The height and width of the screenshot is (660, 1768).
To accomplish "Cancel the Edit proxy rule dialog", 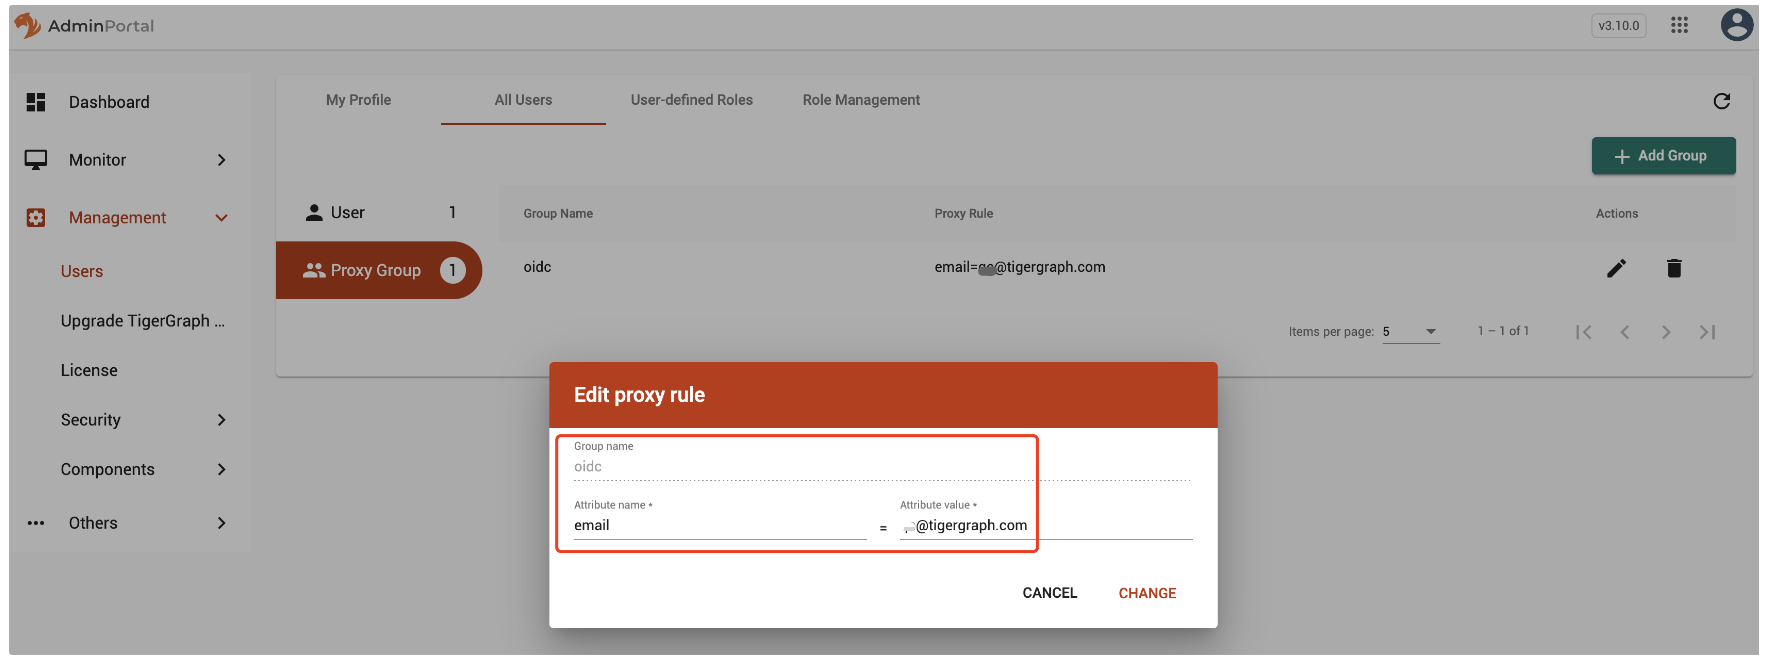I will click(x=1049, y=593).
